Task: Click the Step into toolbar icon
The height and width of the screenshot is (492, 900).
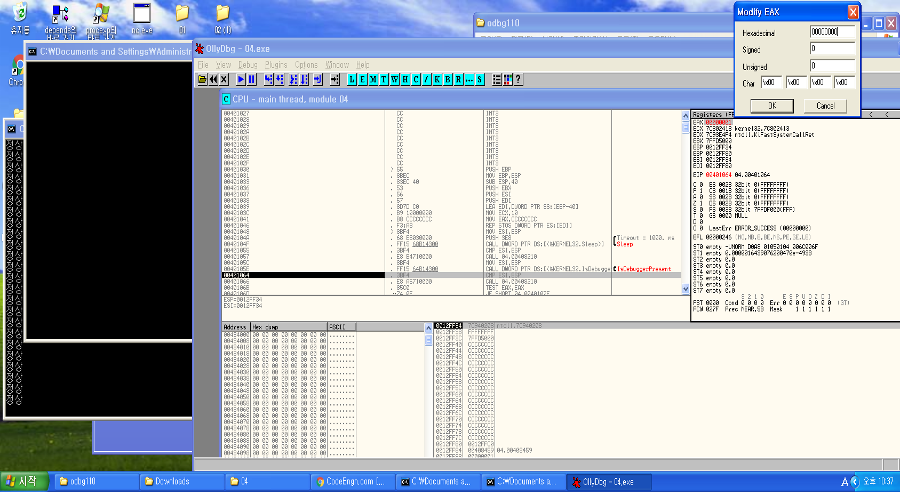Action: coord(269,79)
